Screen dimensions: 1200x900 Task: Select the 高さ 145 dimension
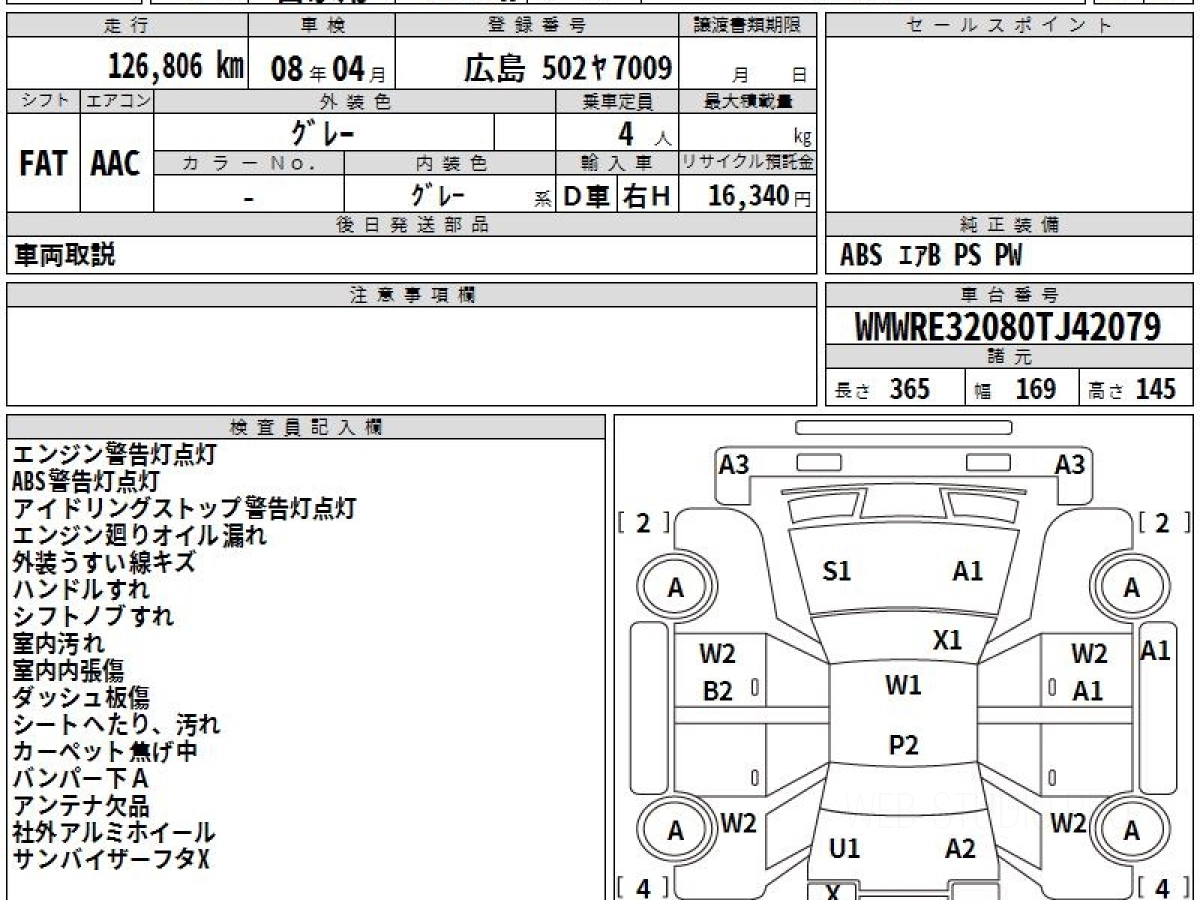click(1132, 389)
